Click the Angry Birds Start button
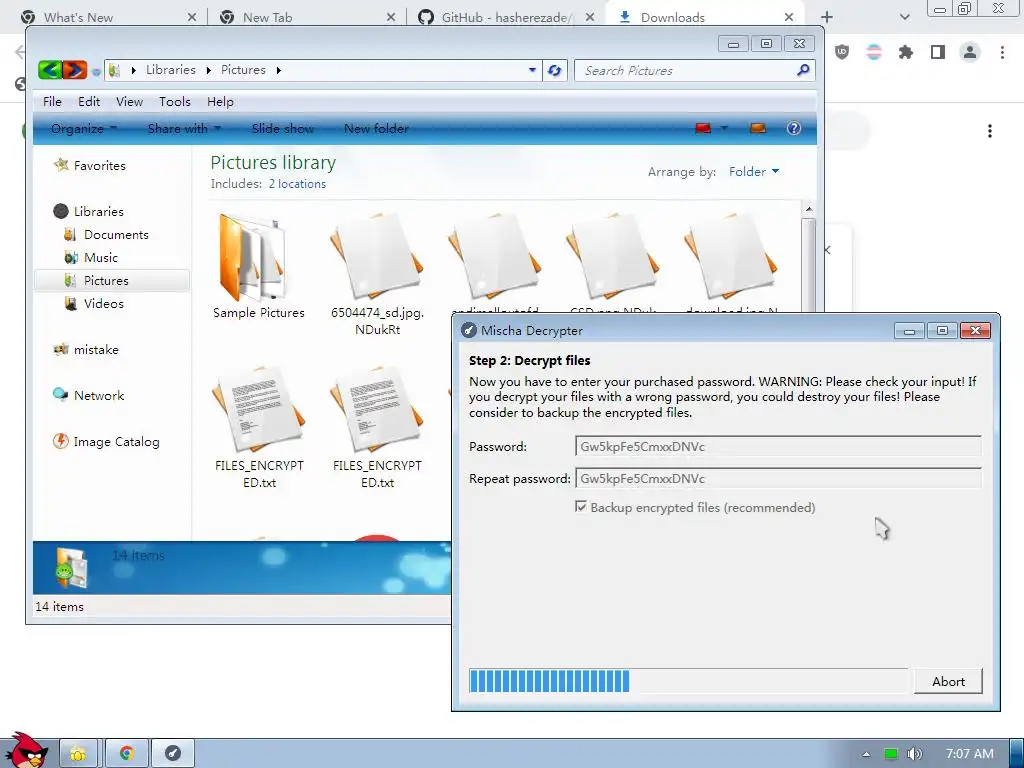1024x768 pixels. (x=26, y=750)
